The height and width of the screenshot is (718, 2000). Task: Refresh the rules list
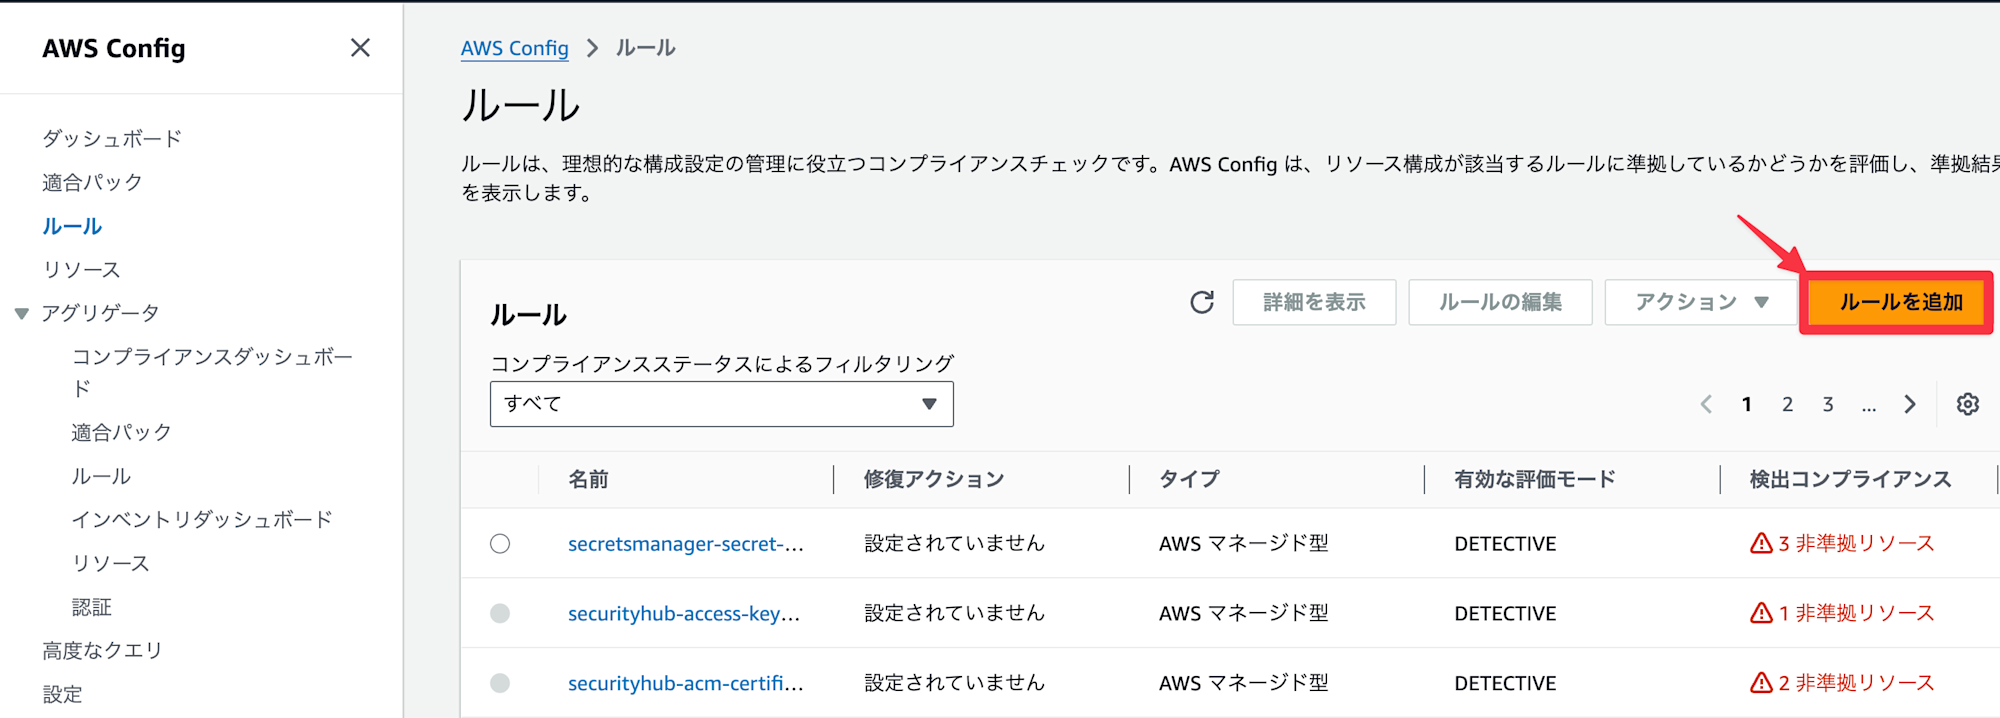click(1202, 302)
